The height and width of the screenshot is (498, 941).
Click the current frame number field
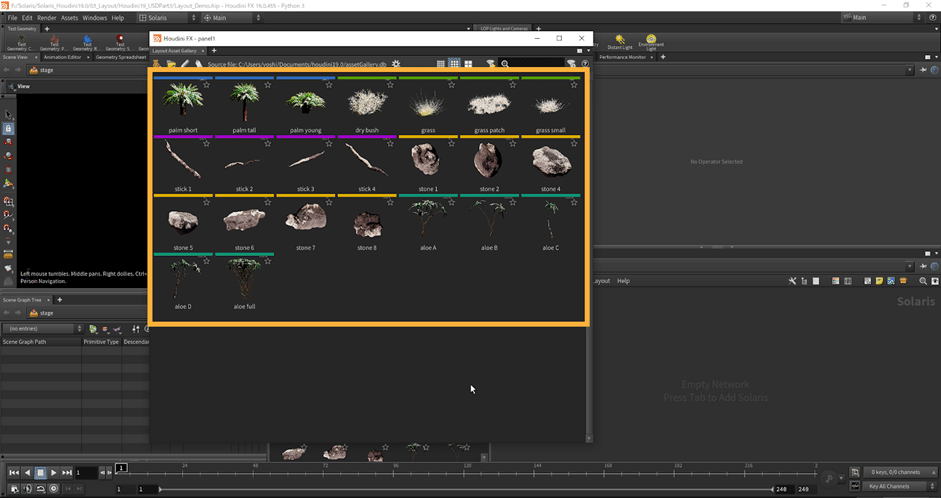pyautogui.click(x=86, y=473)
